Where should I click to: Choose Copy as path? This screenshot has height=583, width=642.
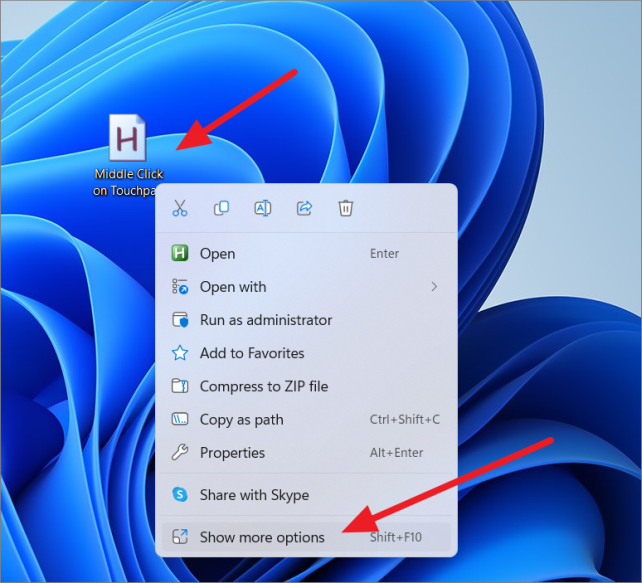pyautogui.click(x=306, y=419)
